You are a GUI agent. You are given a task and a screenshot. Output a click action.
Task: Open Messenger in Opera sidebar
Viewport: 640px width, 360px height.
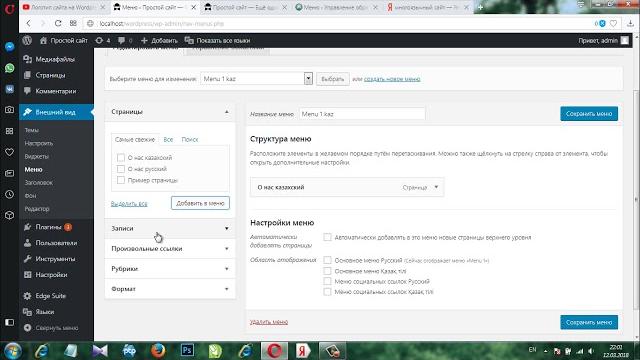tap(9, 47)
